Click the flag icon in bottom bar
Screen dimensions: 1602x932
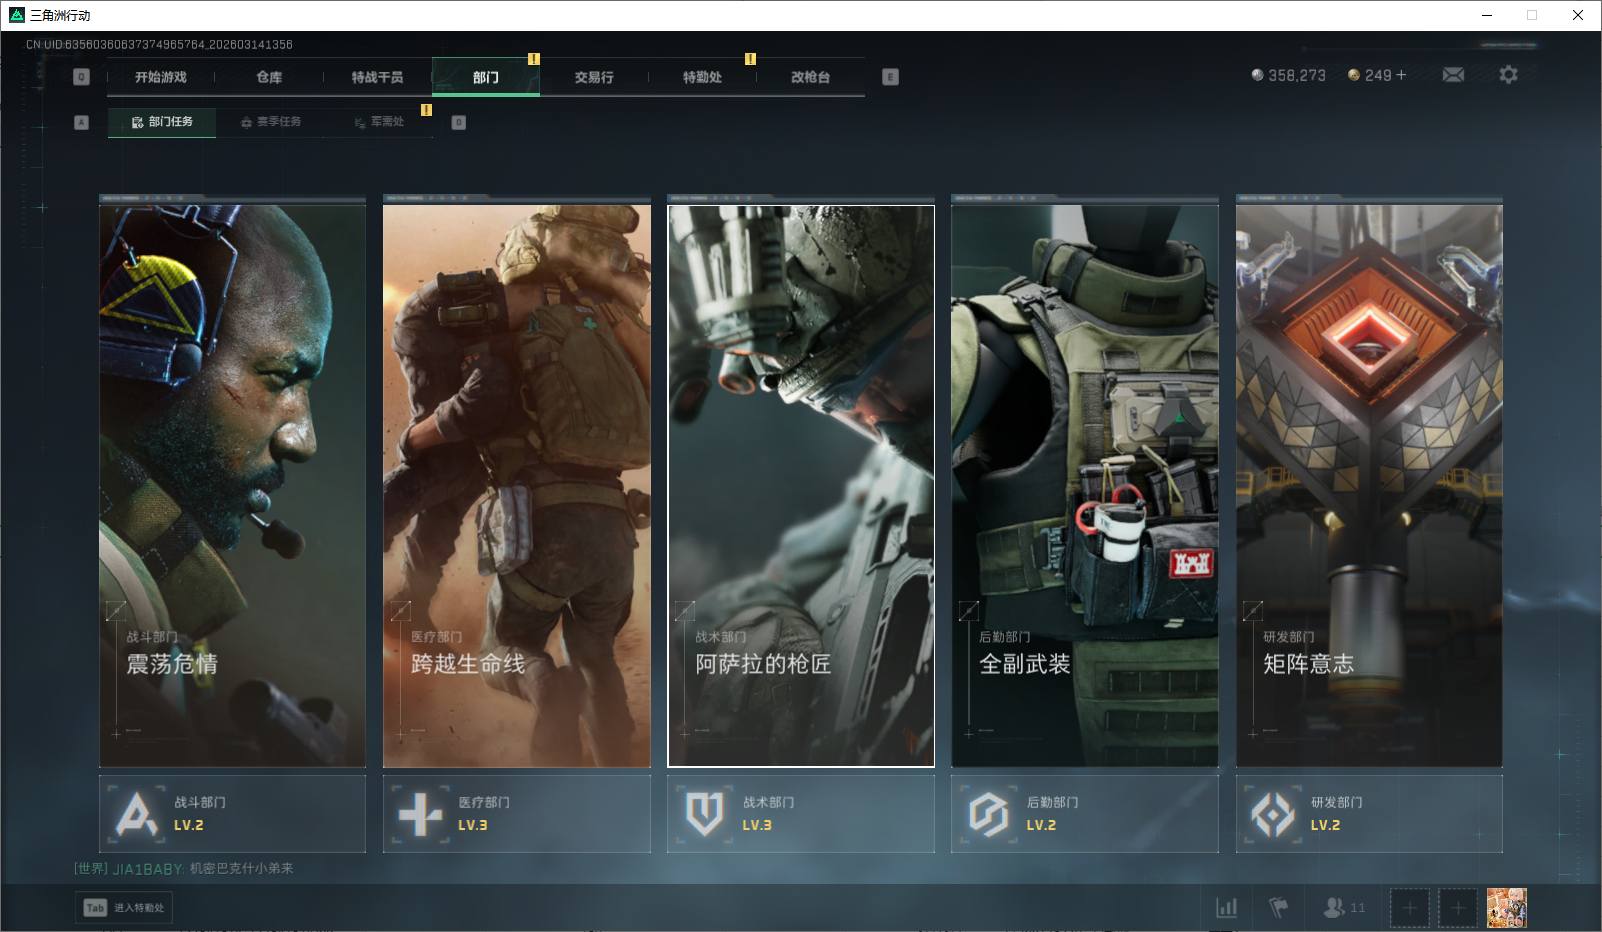point(1278,907)
